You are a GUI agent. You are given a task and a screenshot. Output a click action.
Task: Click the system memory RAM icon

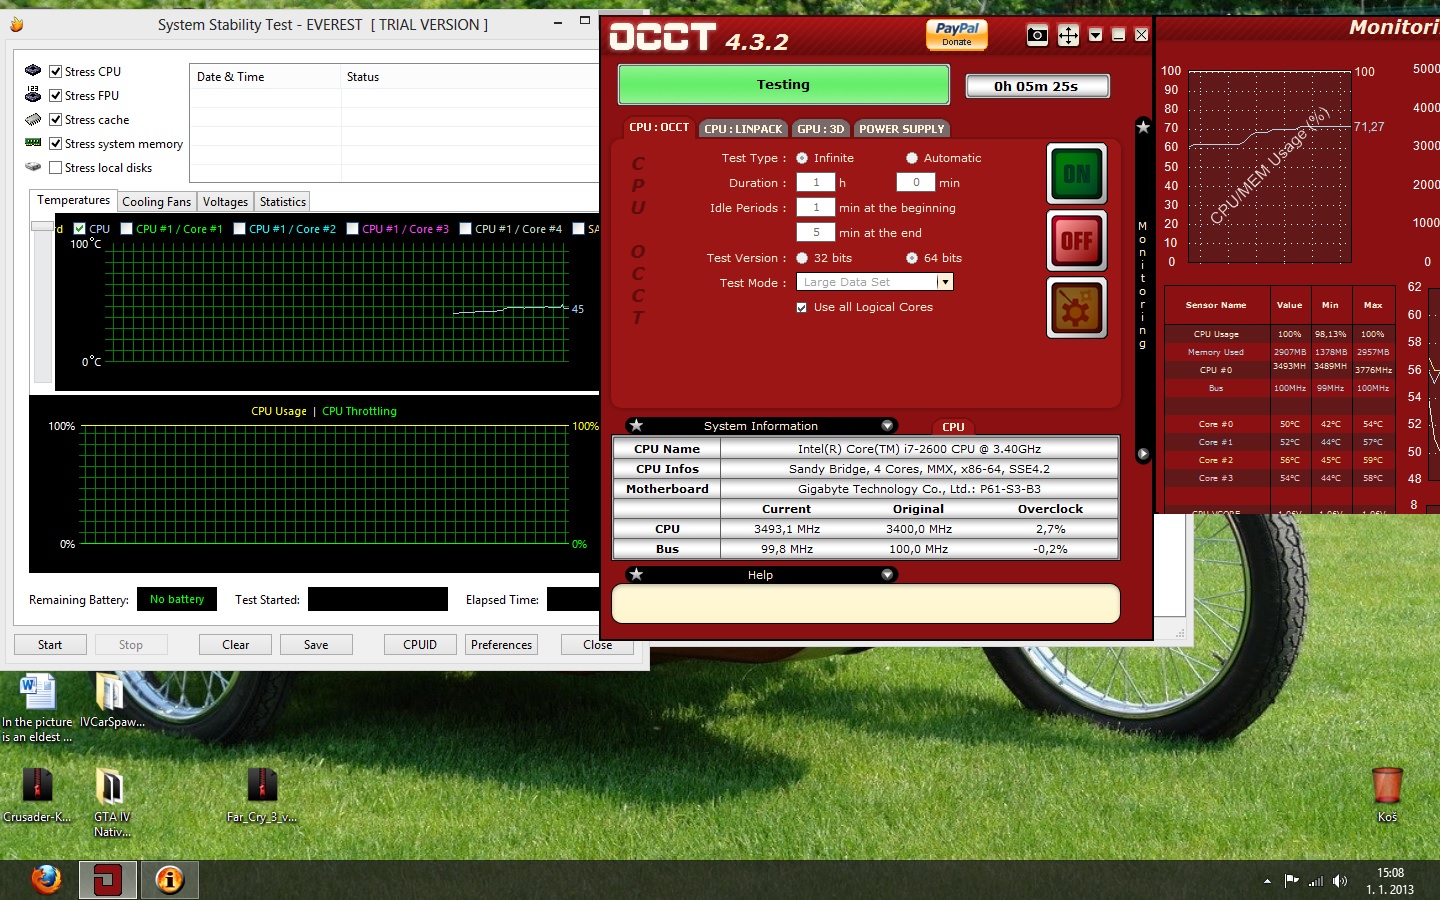(33, 143)
